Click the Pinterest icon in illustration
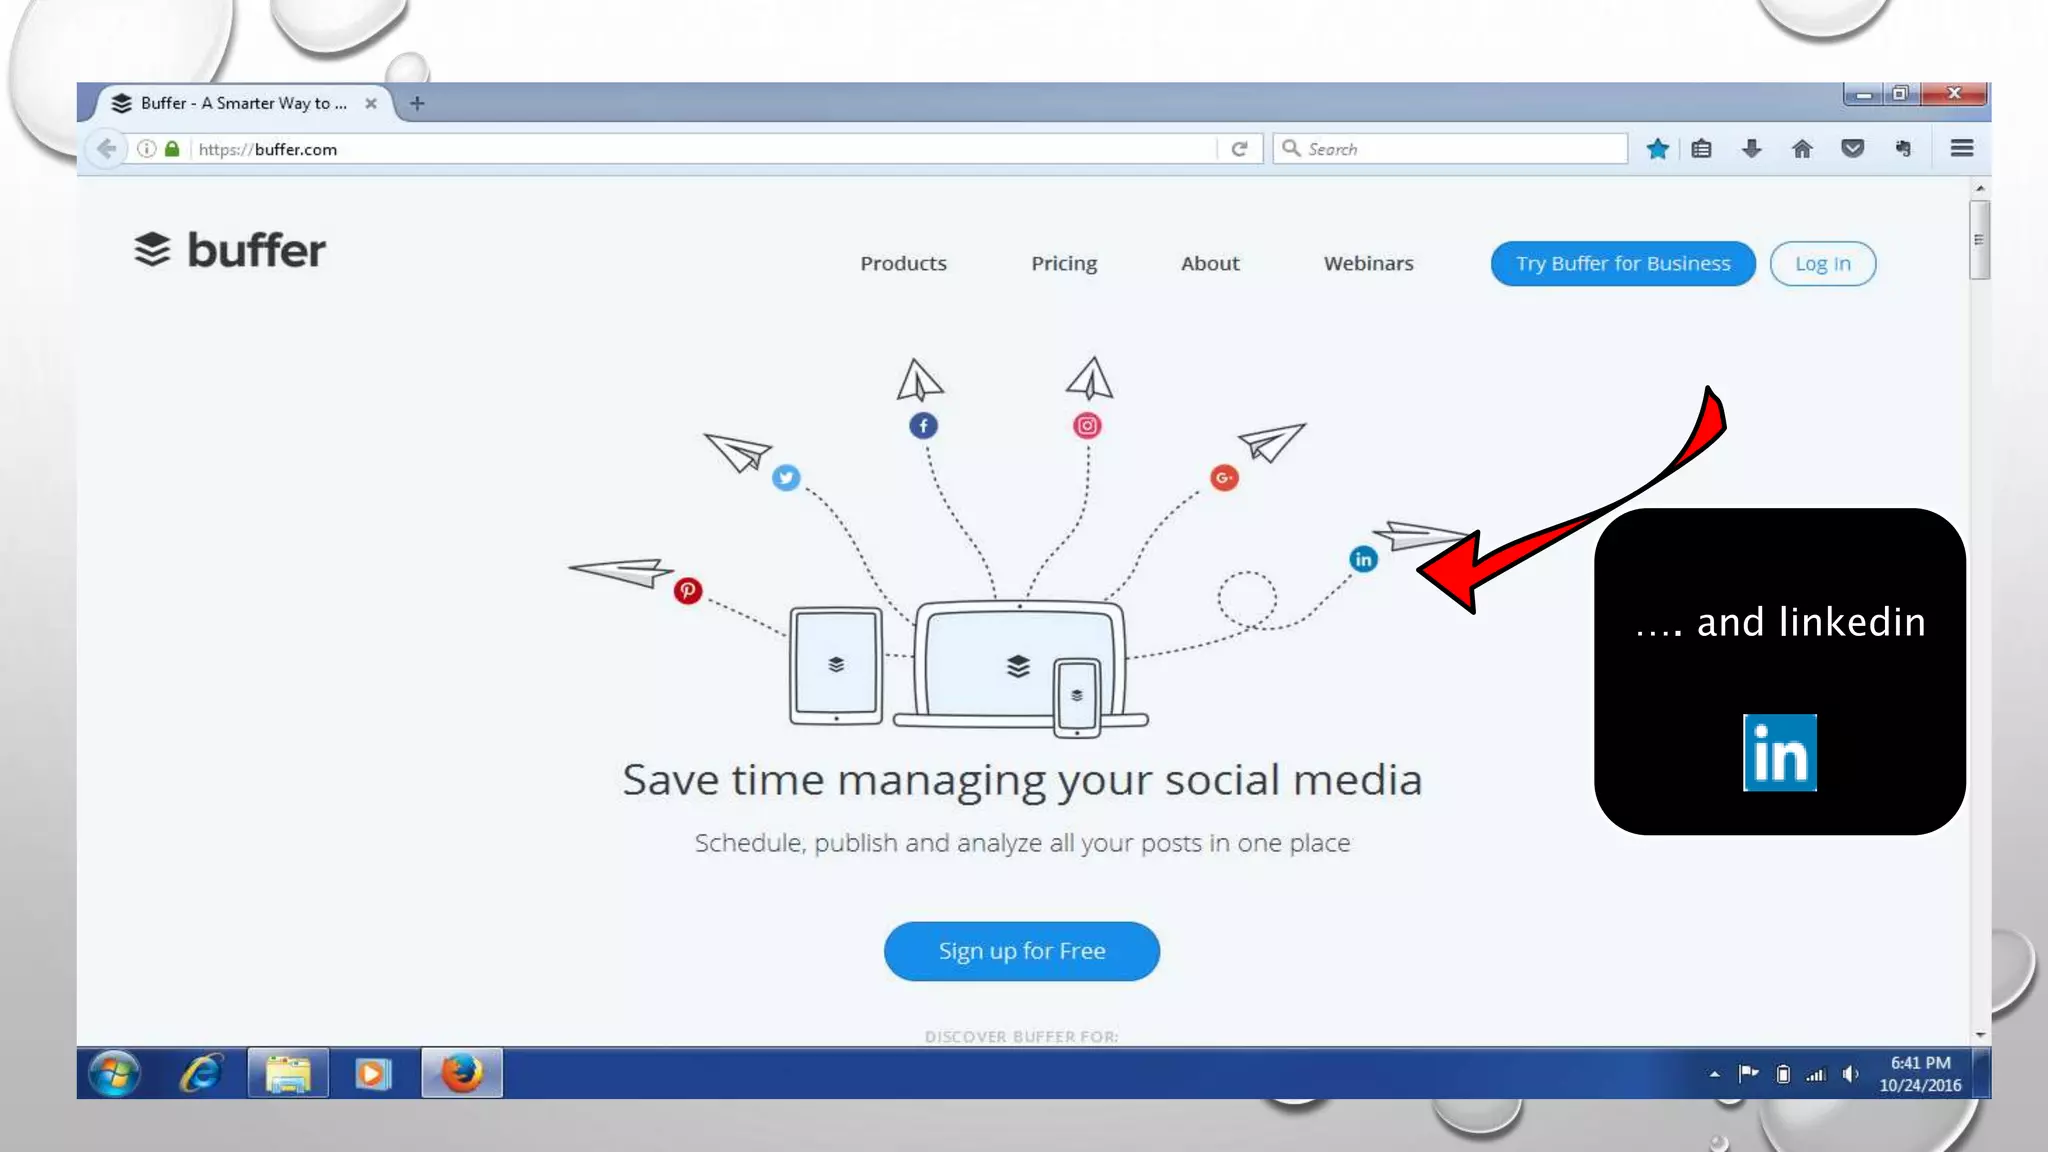Image resolution: width=2048 pixels, height=1152 pixels. pos(687,591)
